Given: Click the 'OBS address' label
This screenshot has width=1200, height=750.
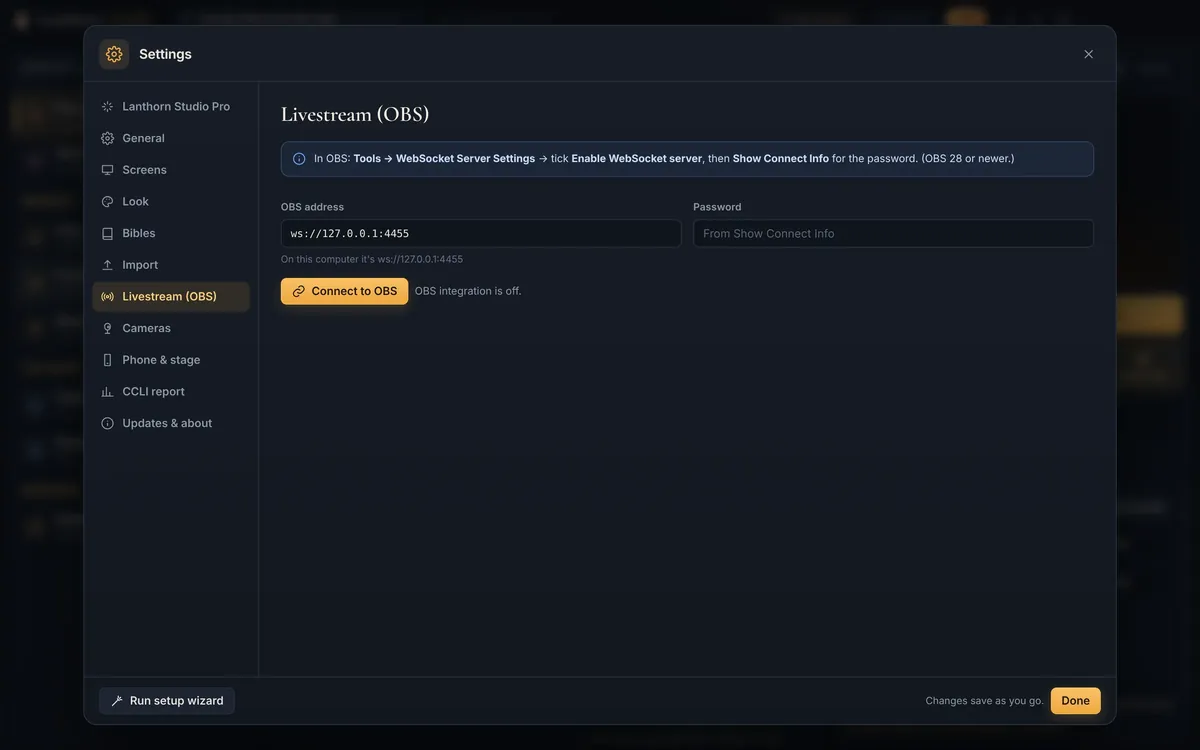Looking at the screenshot, I should pos(312,207).
